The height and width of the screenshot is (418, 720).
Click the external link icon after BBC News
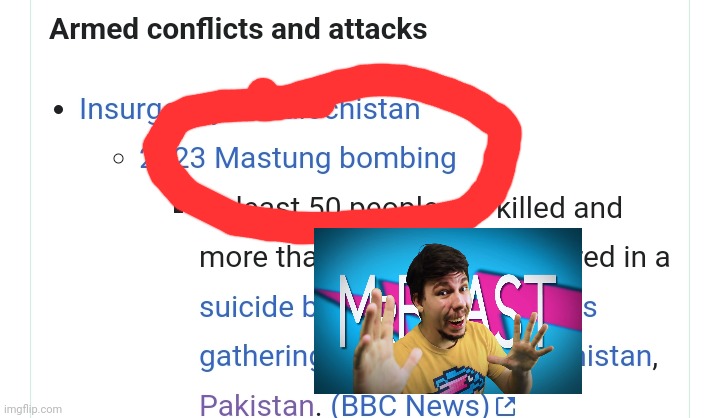(x=506, y=406)
